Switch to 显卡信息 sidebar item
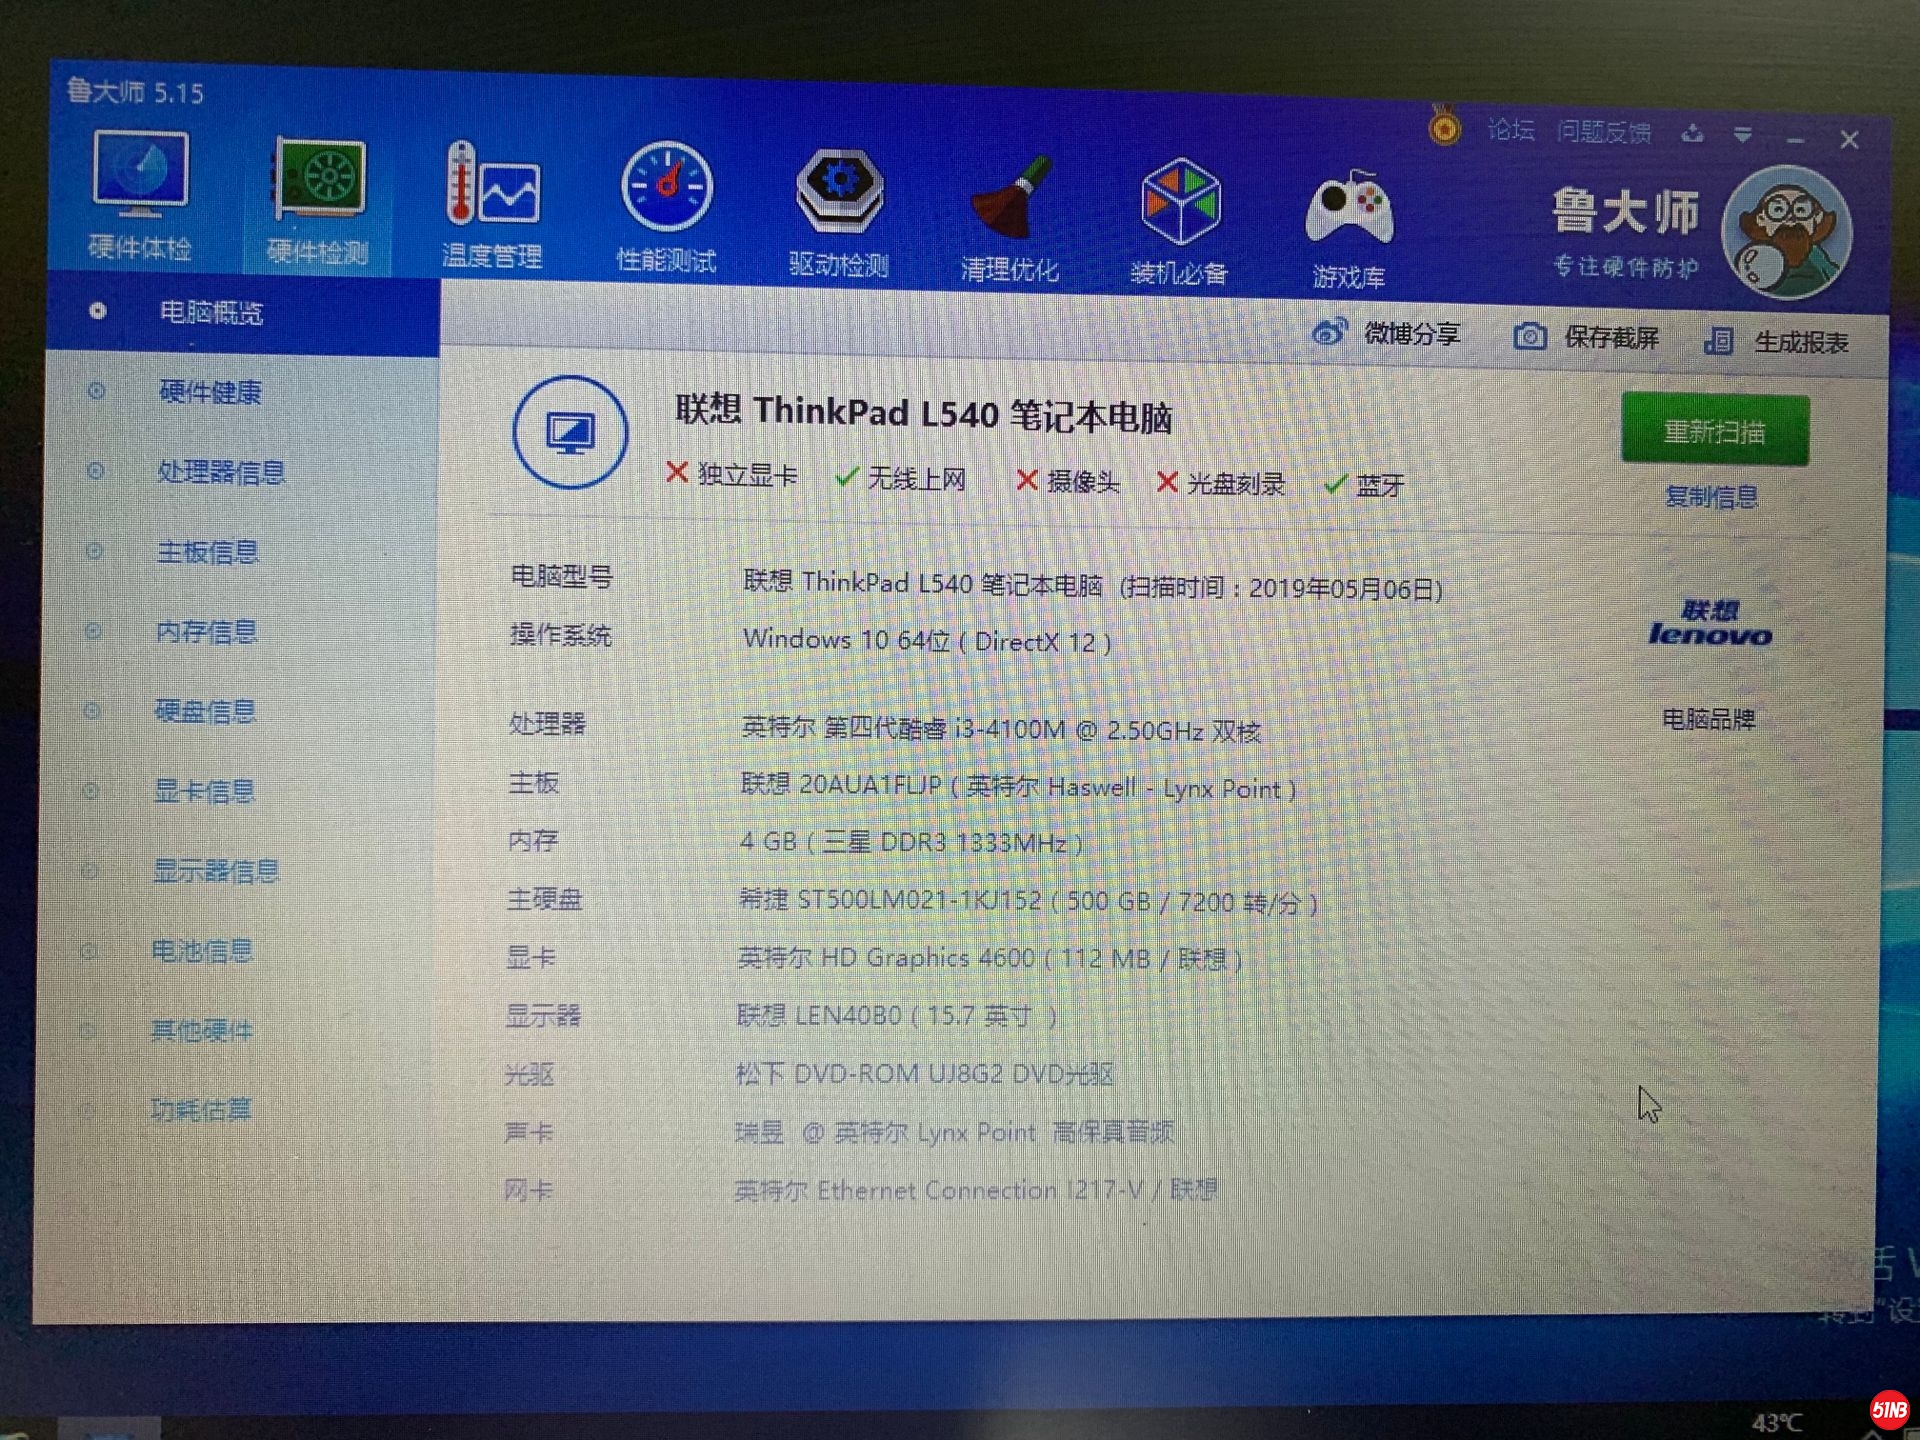1920x1440 pixels. click(204, 792)
